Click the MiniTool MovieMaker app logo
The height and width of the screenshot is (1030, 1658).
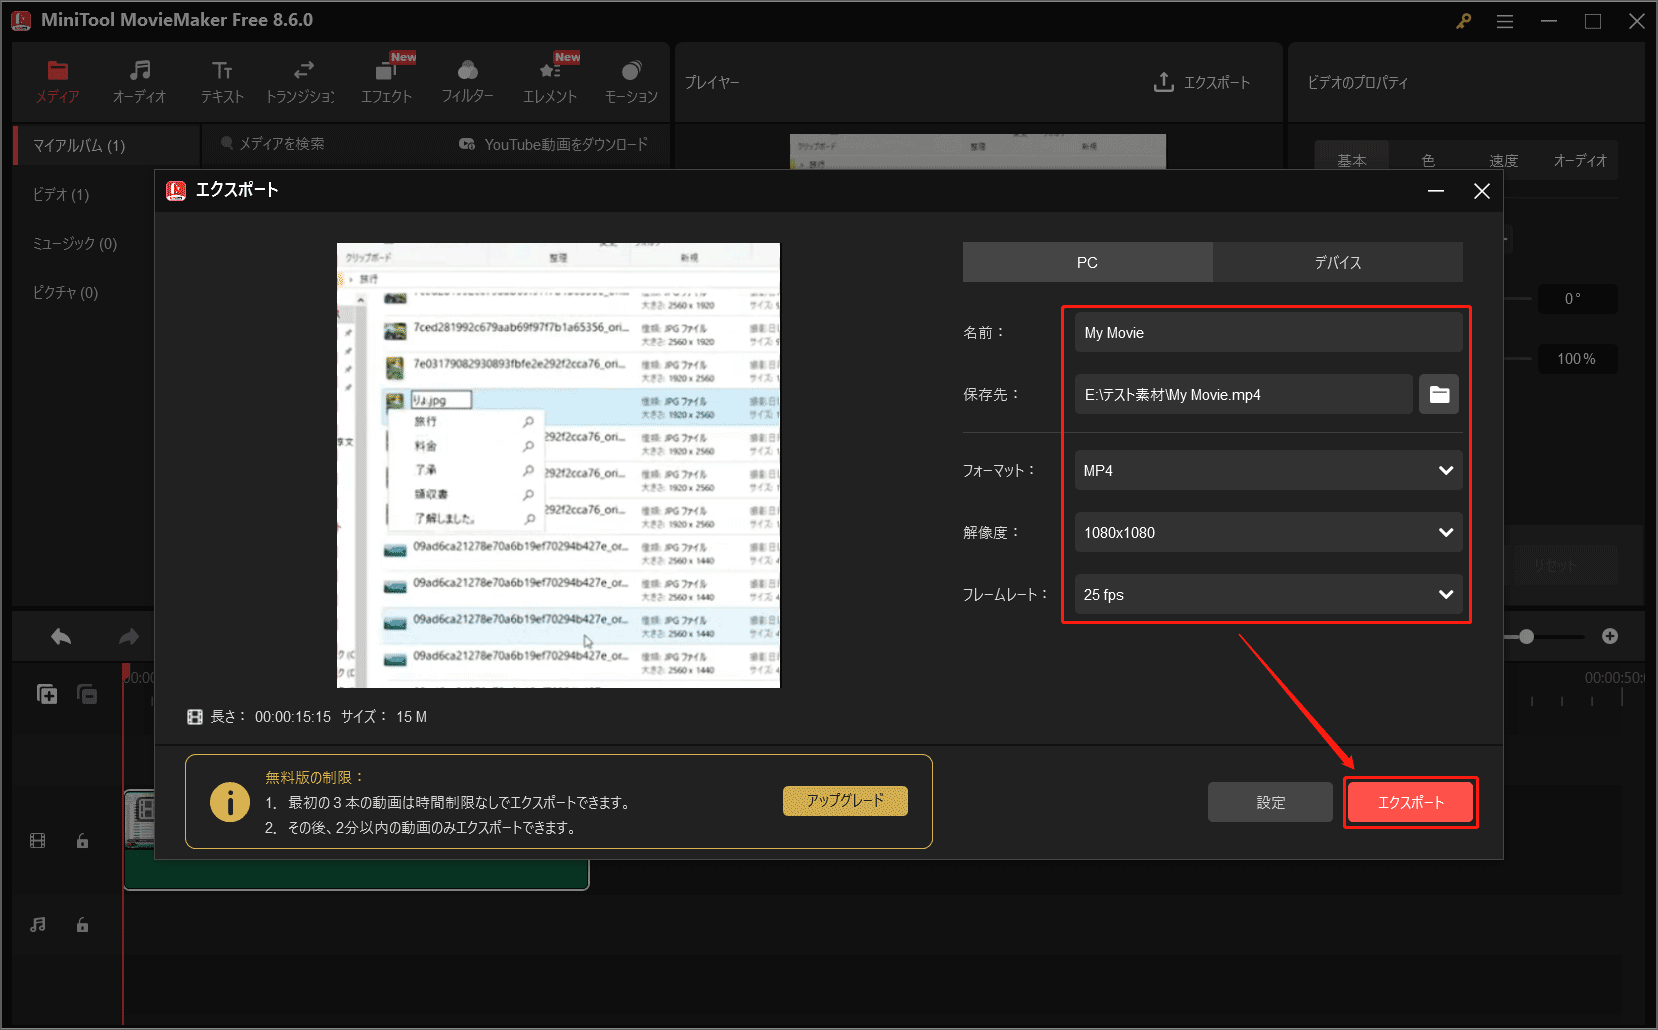coord(20,20)
